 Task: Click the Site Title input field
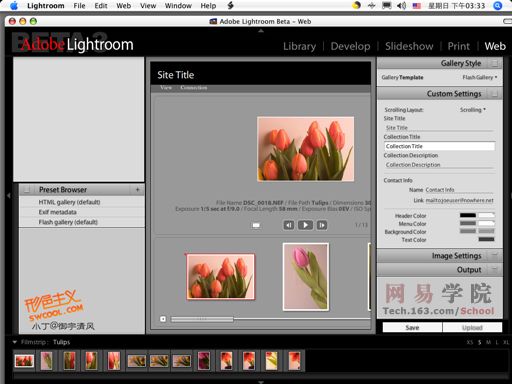click(x=439, y=128)
